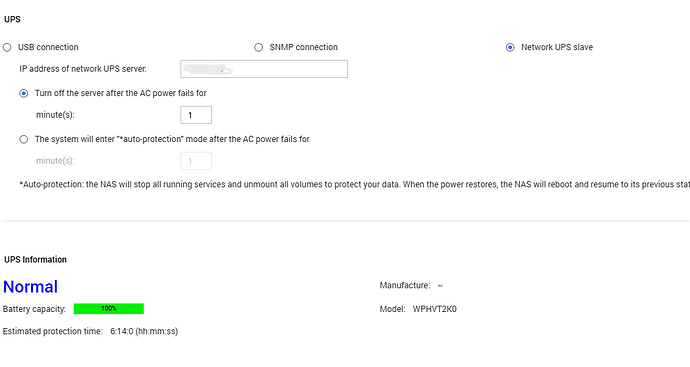This screenshot has width=690, height=367.
Task: Select the USB connection radio button
Action: pyautogui.click(x=7, y=48)
